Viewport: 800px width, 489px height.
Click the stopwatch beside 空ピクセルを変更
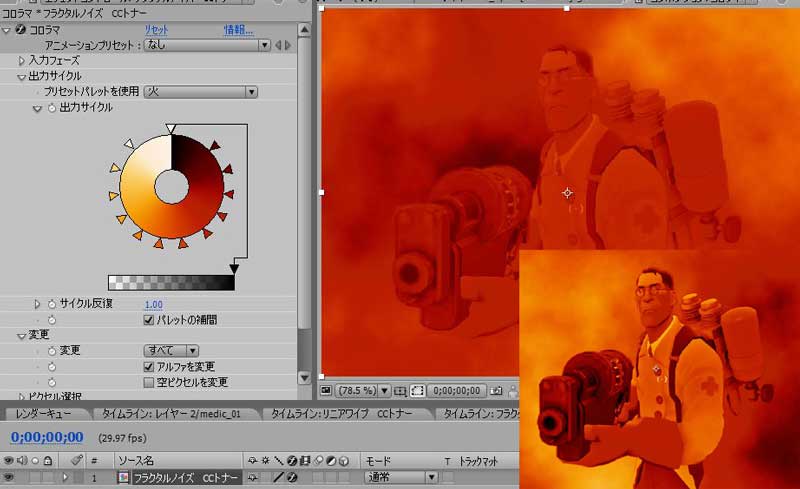[x=52, y=382]
